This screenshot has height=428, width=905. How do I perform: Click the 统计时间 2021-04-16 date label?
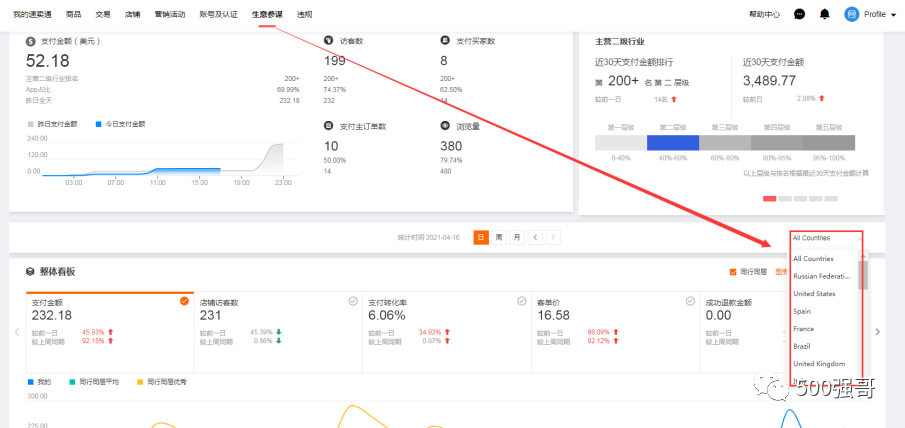point(429,238)
